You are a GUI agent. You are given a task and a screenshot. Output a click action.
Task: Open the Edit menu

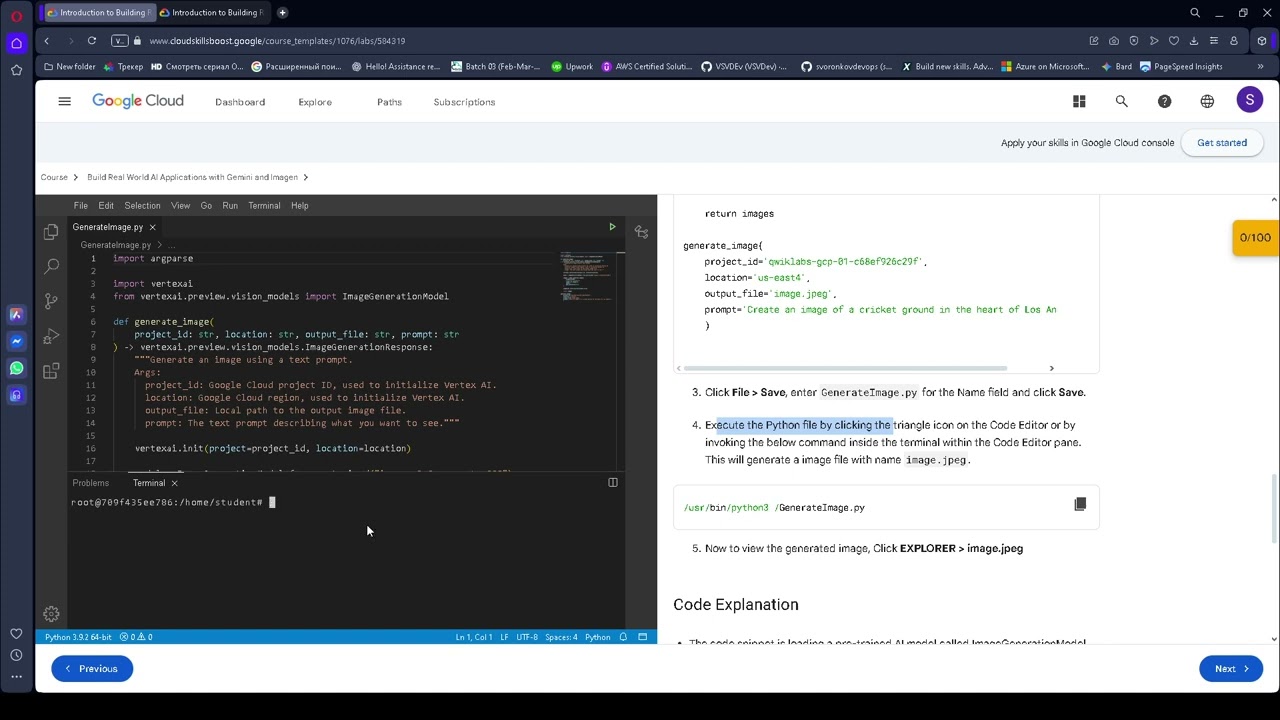(x=106, y=205)
